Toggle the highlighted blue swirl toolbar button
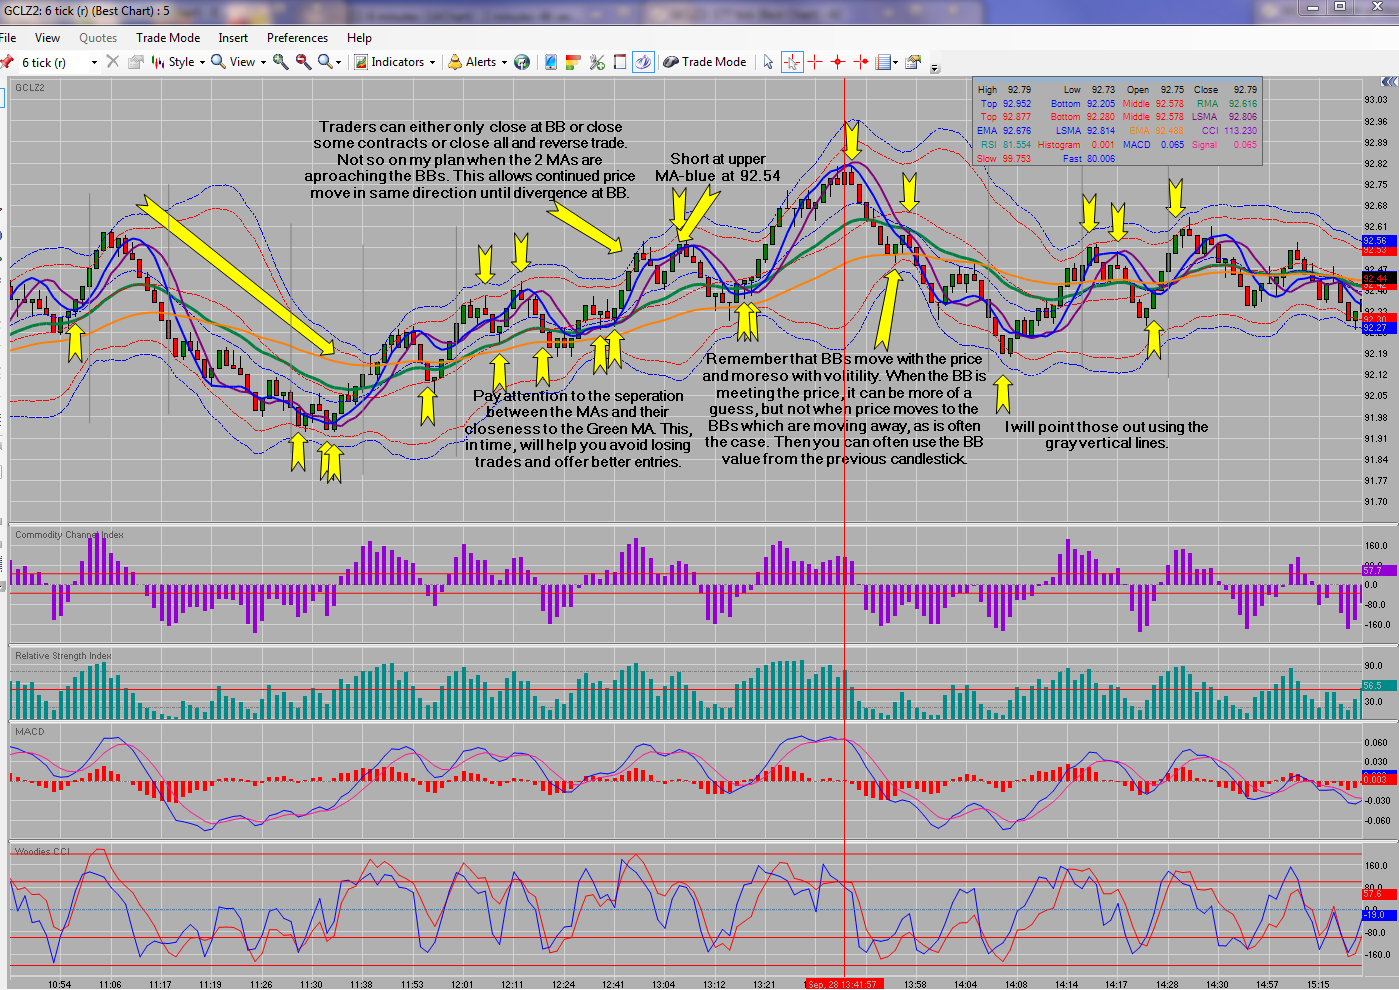Viewport: 1399px width, 990px height. [x=643, y=62]
